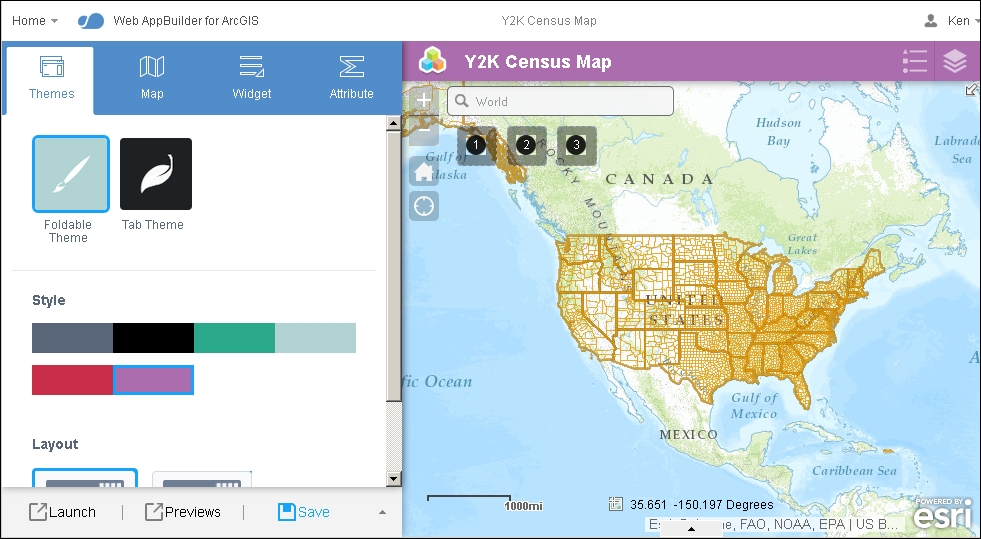Click the Powered by Esri logo
This screenshot has height=539, width=981.
pos(945,513)
